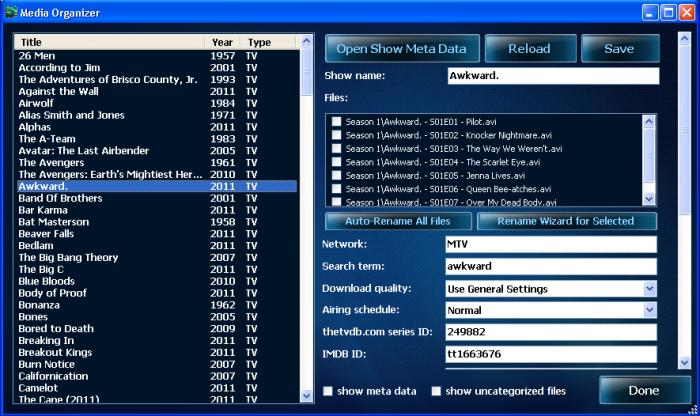
Task: Select According to Jim row
Action: pos(157,68)
